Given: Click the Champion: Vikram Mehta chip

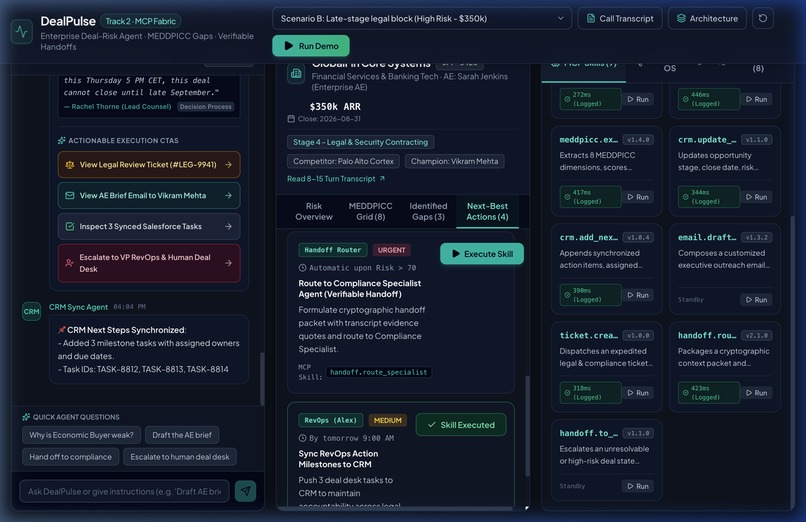Looking at the screenshot, I should (454, 161).
